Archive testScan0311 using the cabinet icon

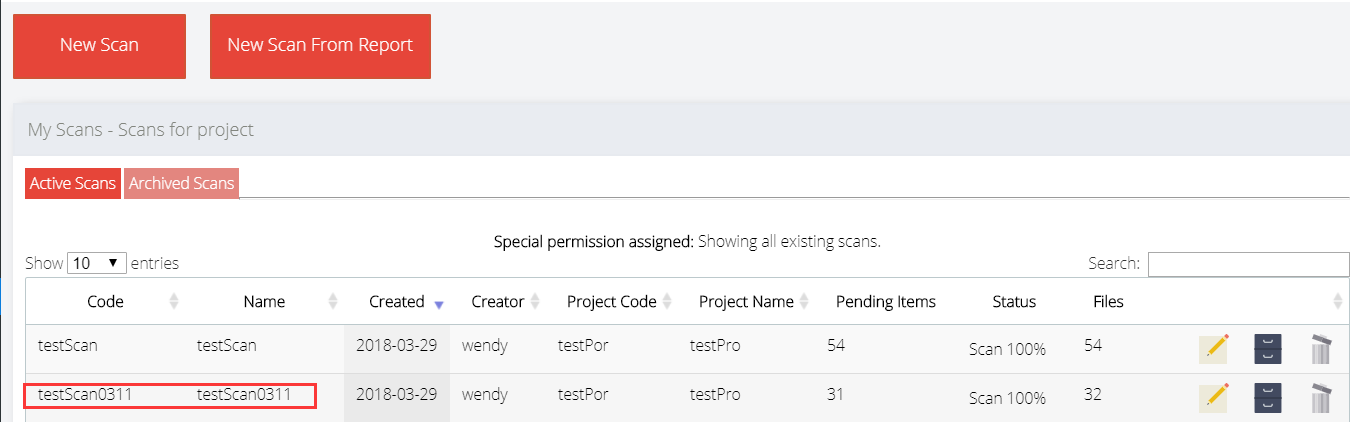[1268, 397]
